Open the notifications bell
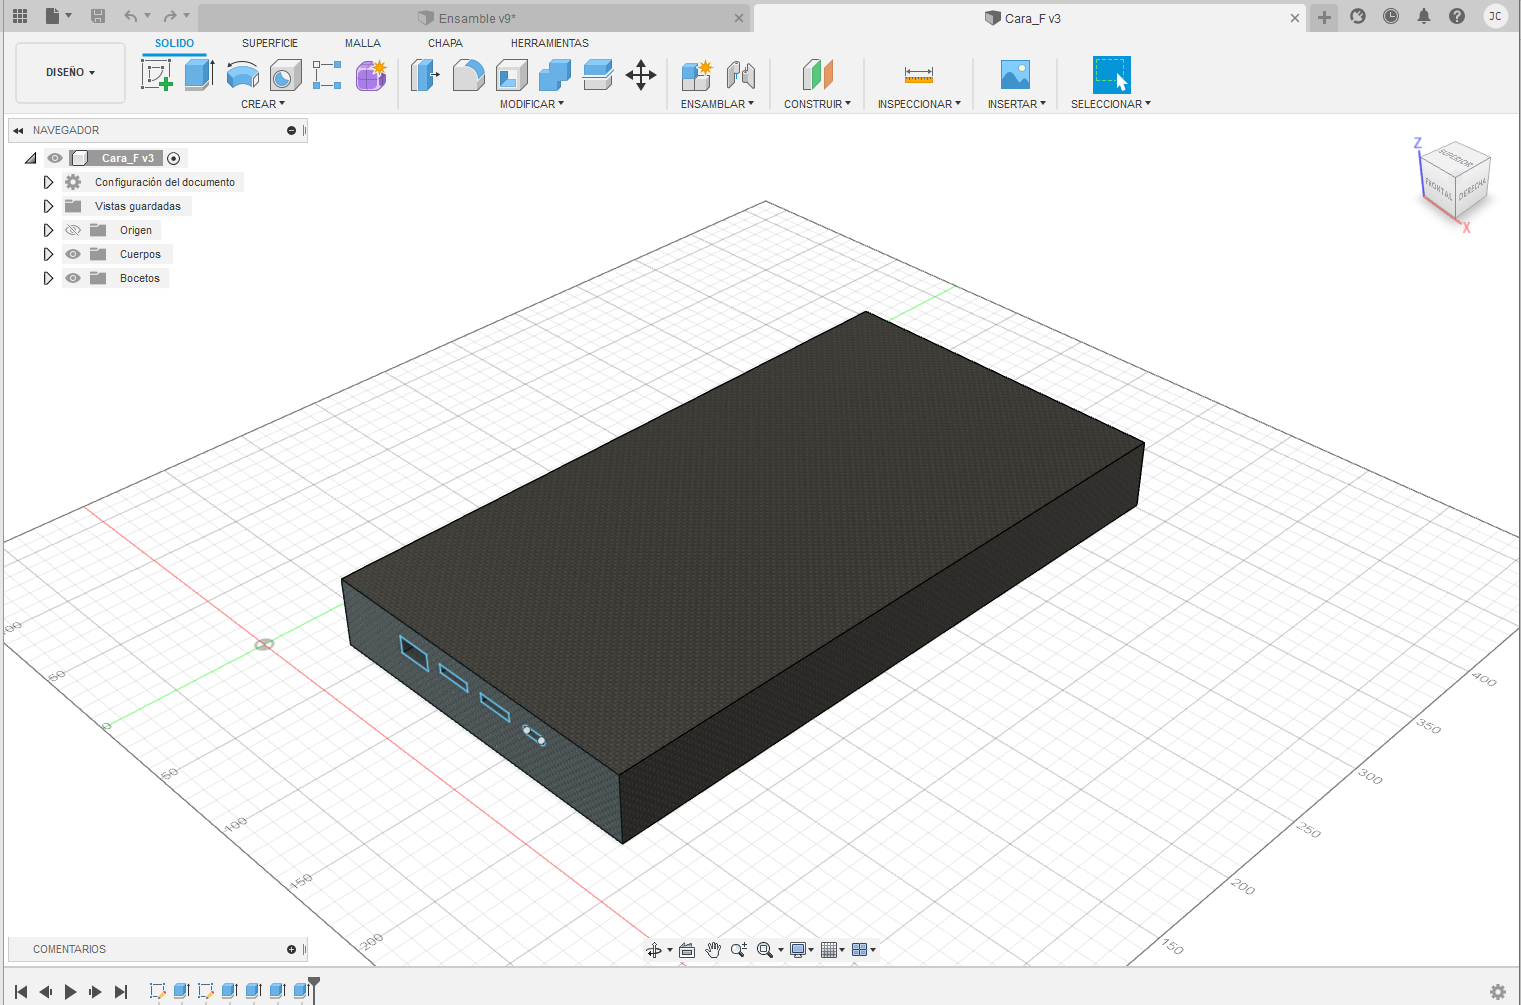This screenshot has height=1005, width=1521. click(1424, 16)
